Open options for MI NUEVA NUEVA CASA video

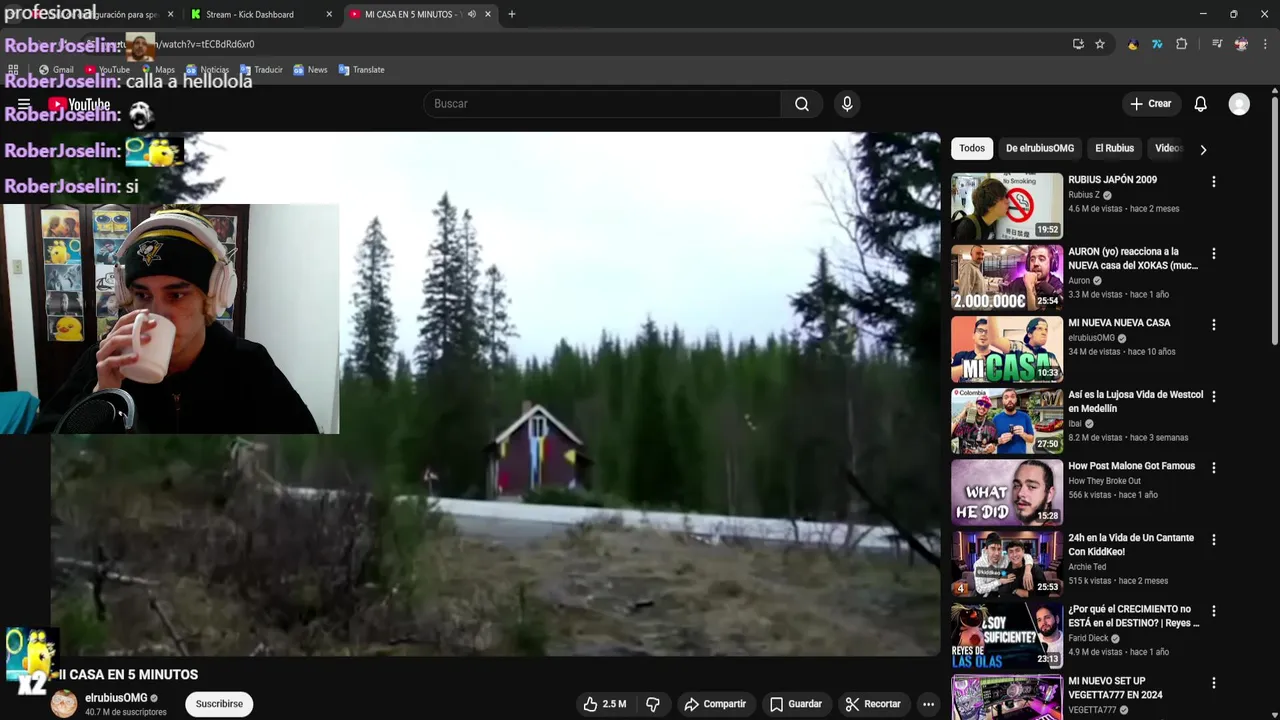click(1213, 325)
